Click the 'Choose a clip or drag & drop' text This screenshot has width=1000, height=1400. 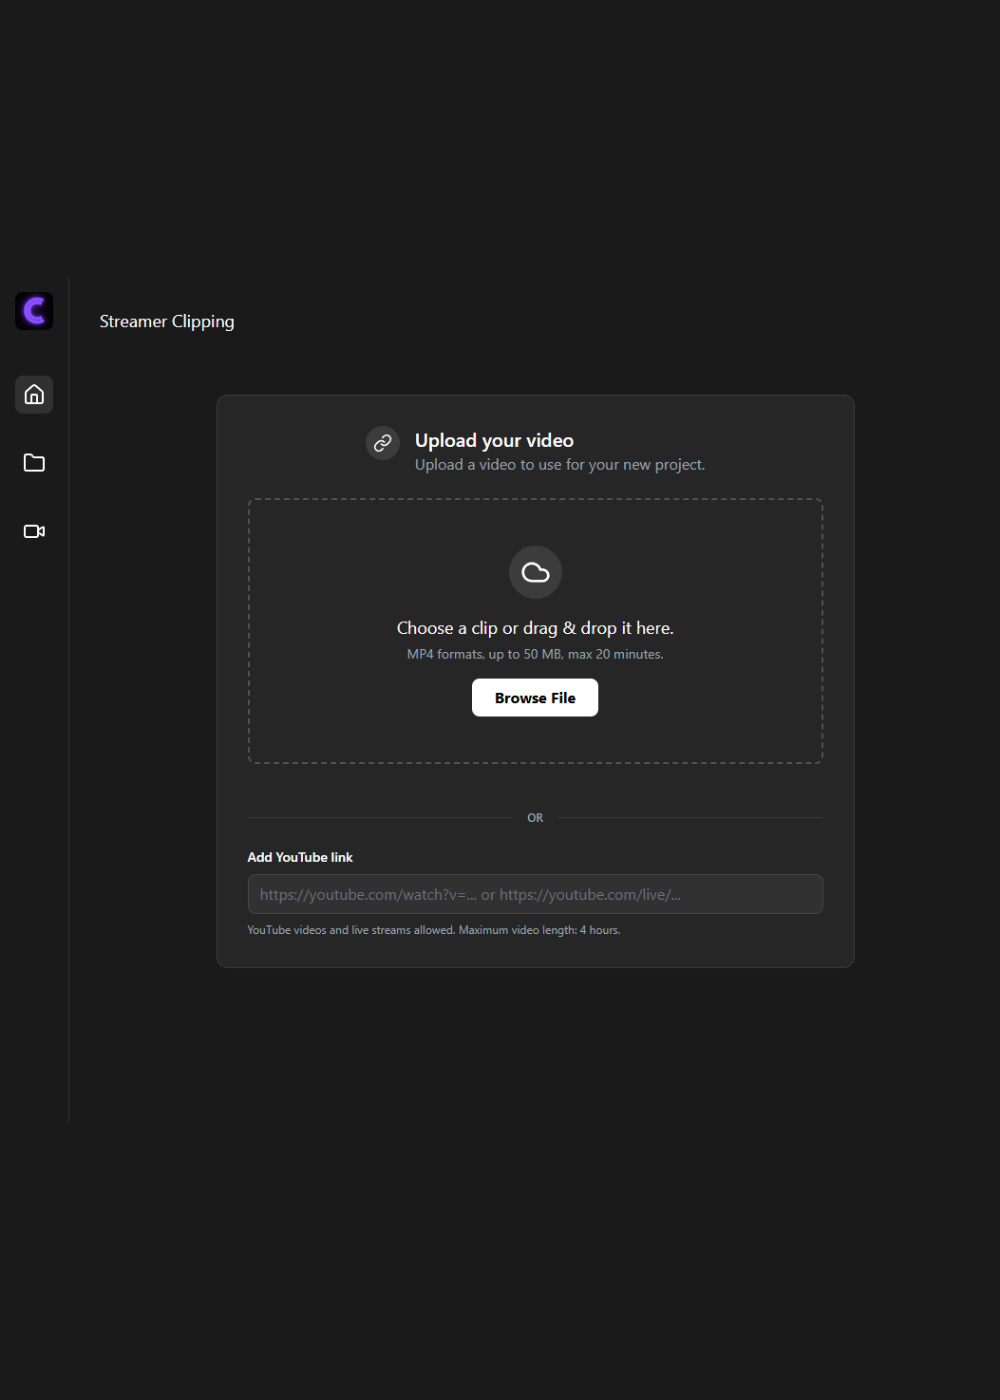(x=535, y=628)
